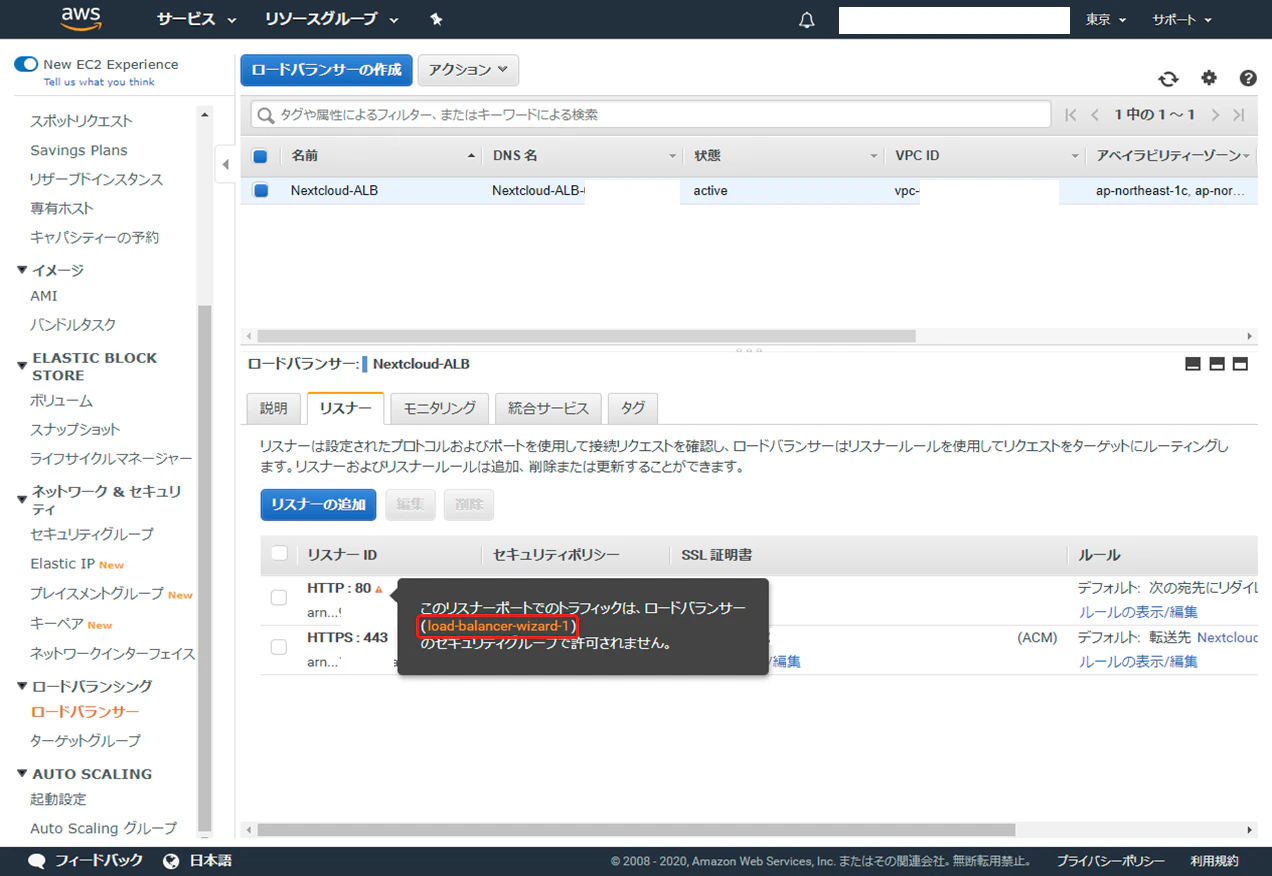Image resolution: width=1272 pixels, height=876 pixels.
Task: Collapse the イメージ sidebar section
Action: (23, 270)
